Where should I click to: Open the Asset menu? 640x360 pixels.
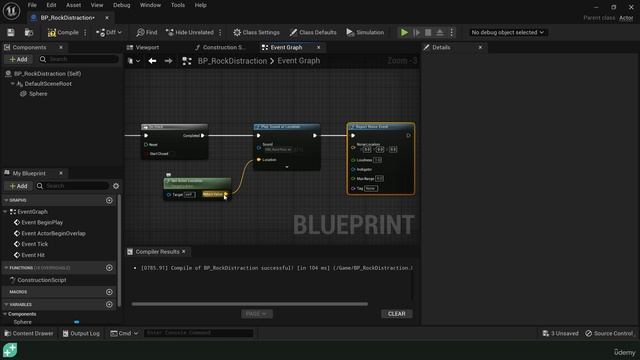tap(73, 5)
